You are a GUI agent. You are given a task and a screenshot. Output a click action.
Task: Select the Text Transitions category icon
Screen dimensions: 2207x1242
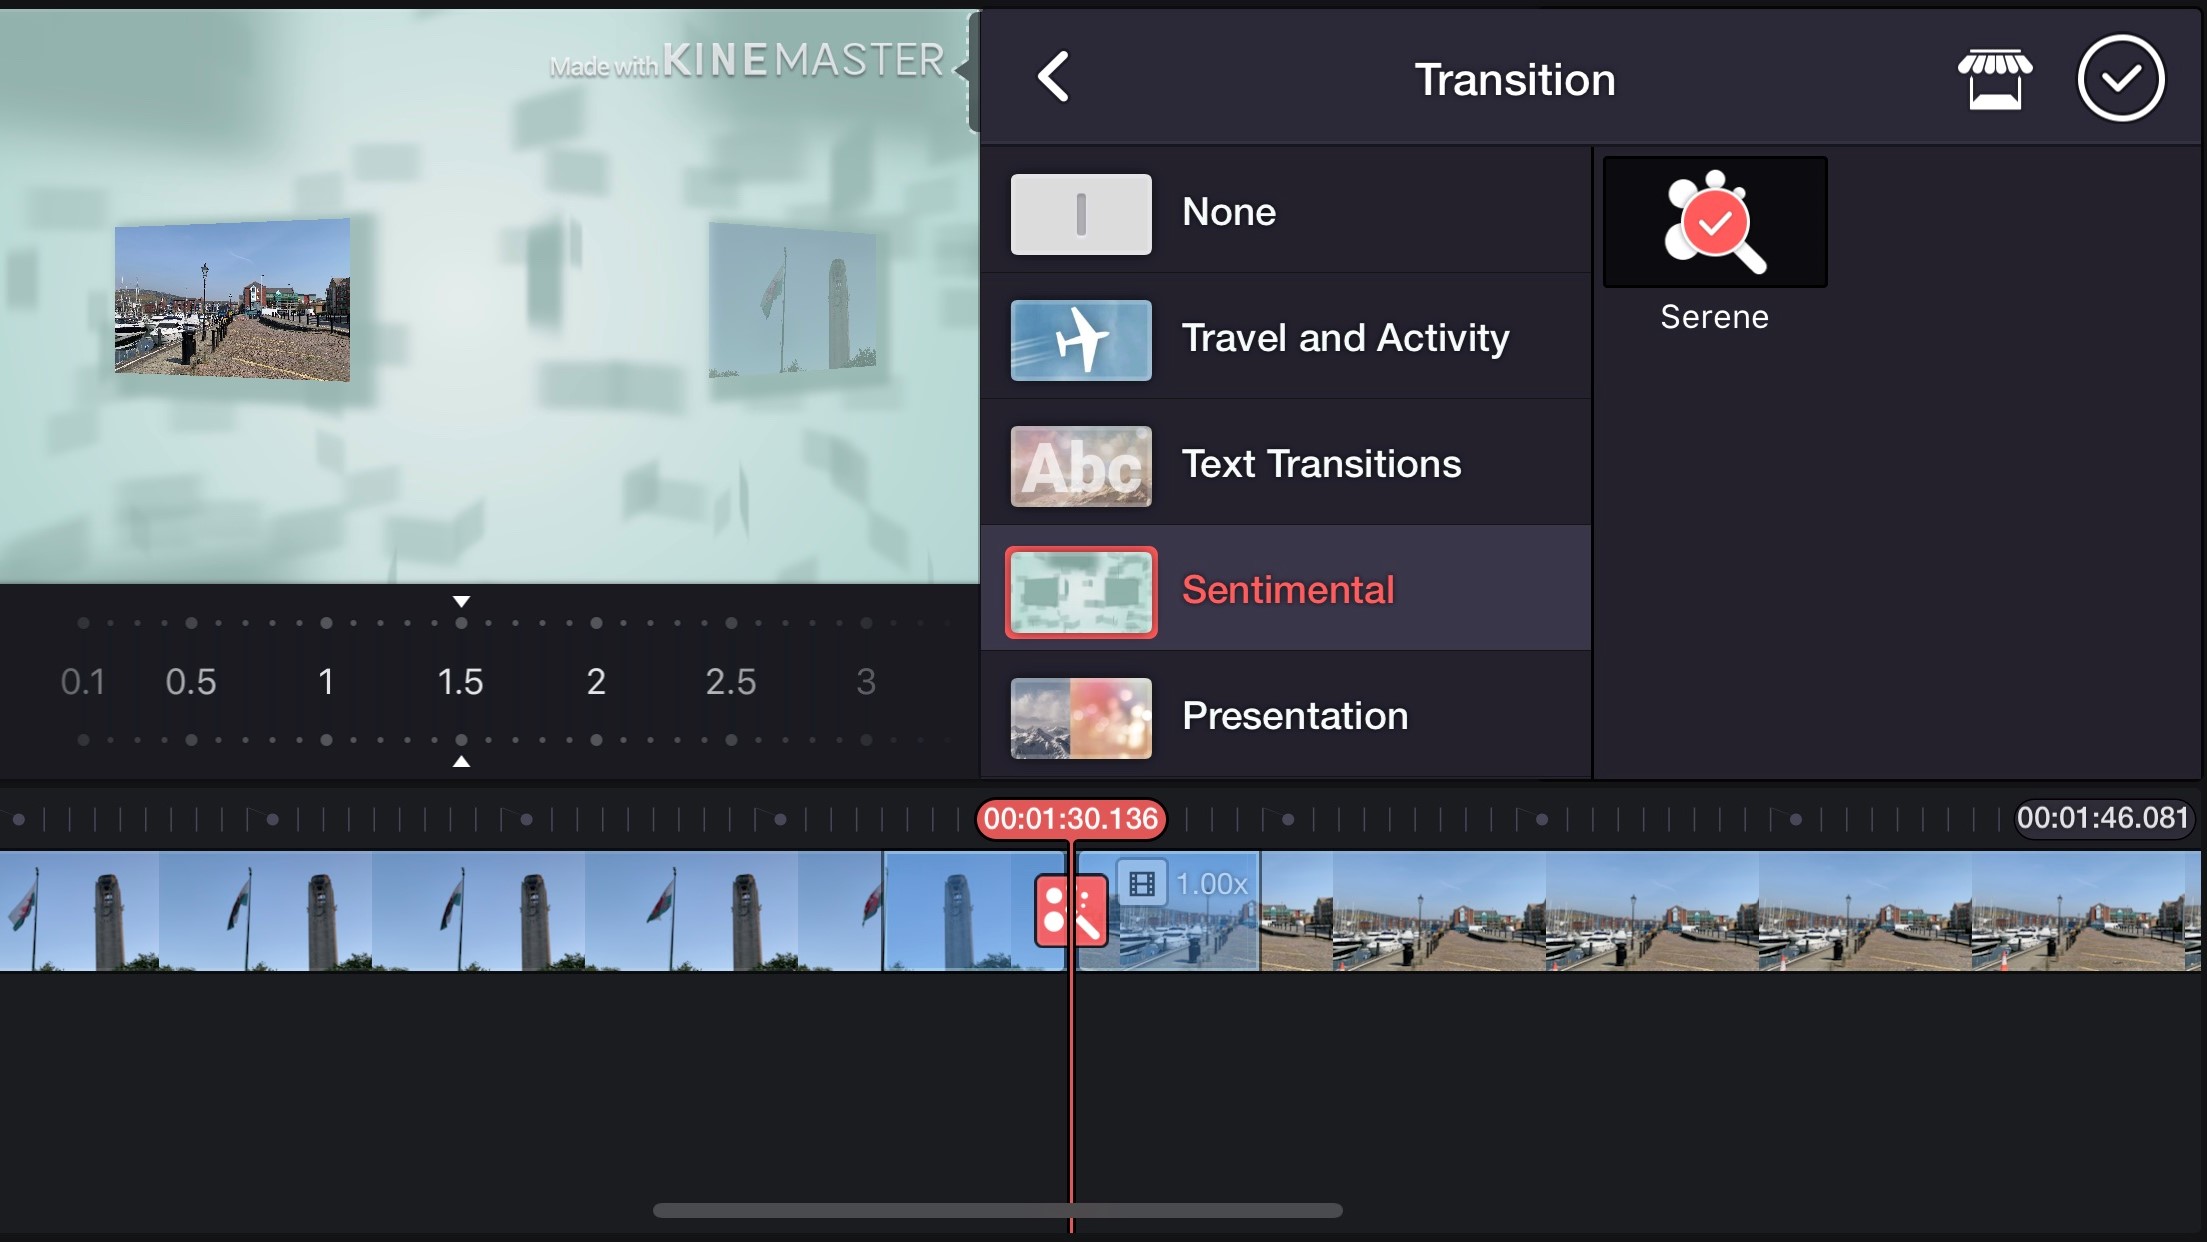click(1079, 463)
